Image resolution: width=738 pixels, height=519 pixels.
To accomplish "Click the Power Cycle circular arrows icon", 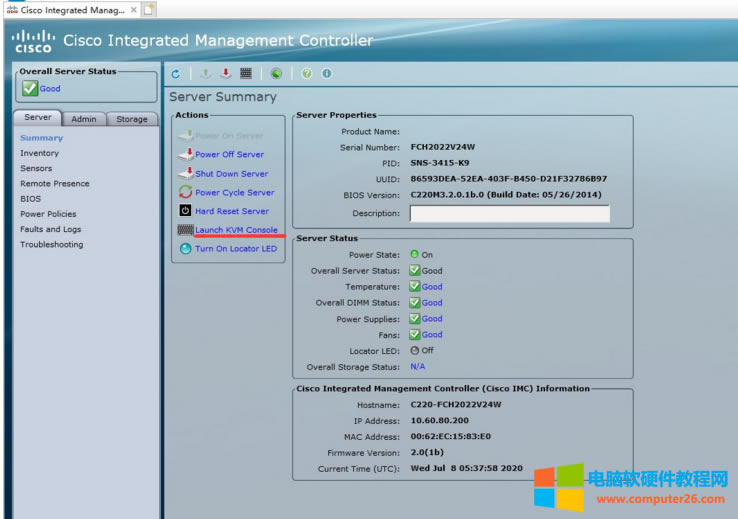I will click(185, 192).
